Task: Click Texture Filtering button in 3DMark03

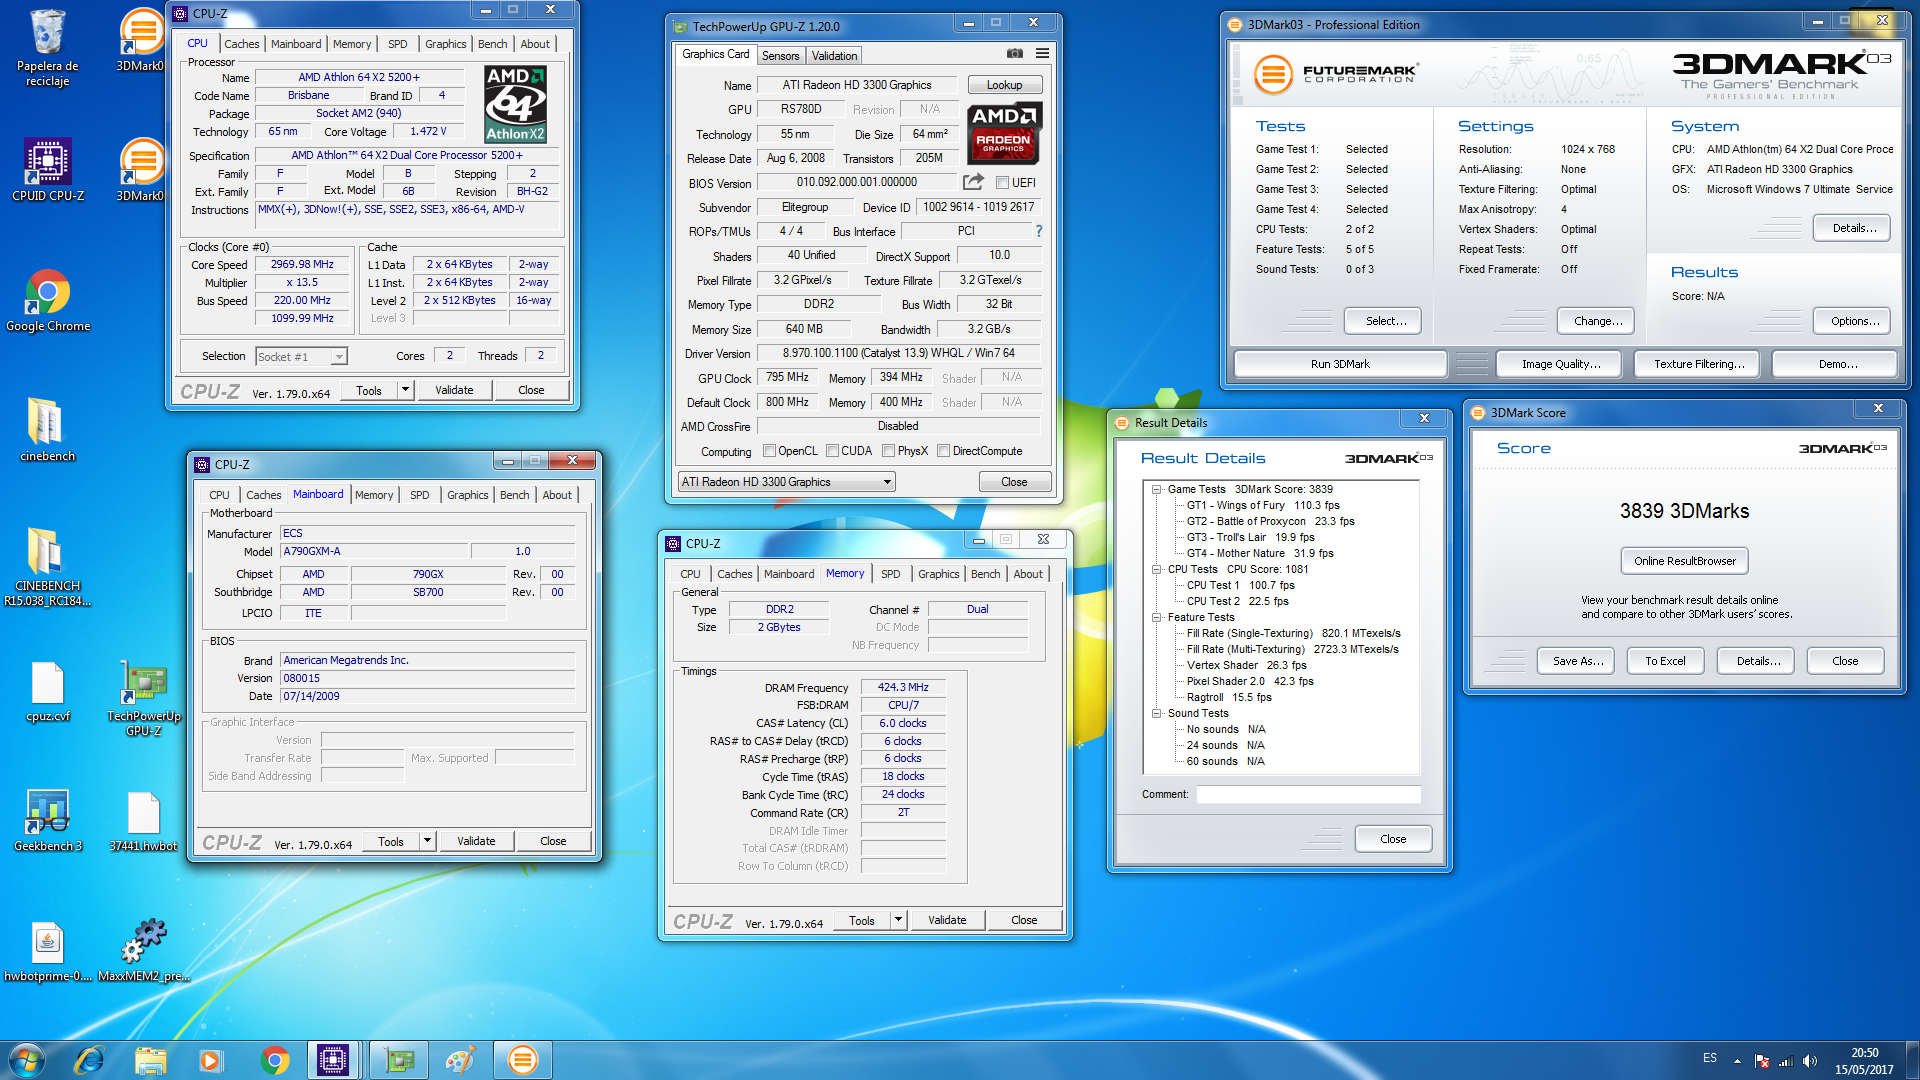Action: (1699, 364)
